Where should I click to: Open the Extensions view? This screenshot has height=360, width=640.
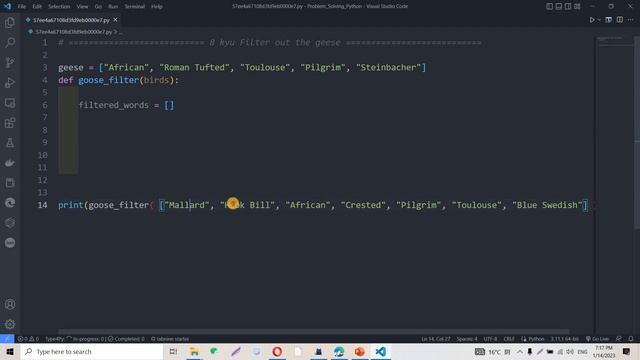[10, 122]
